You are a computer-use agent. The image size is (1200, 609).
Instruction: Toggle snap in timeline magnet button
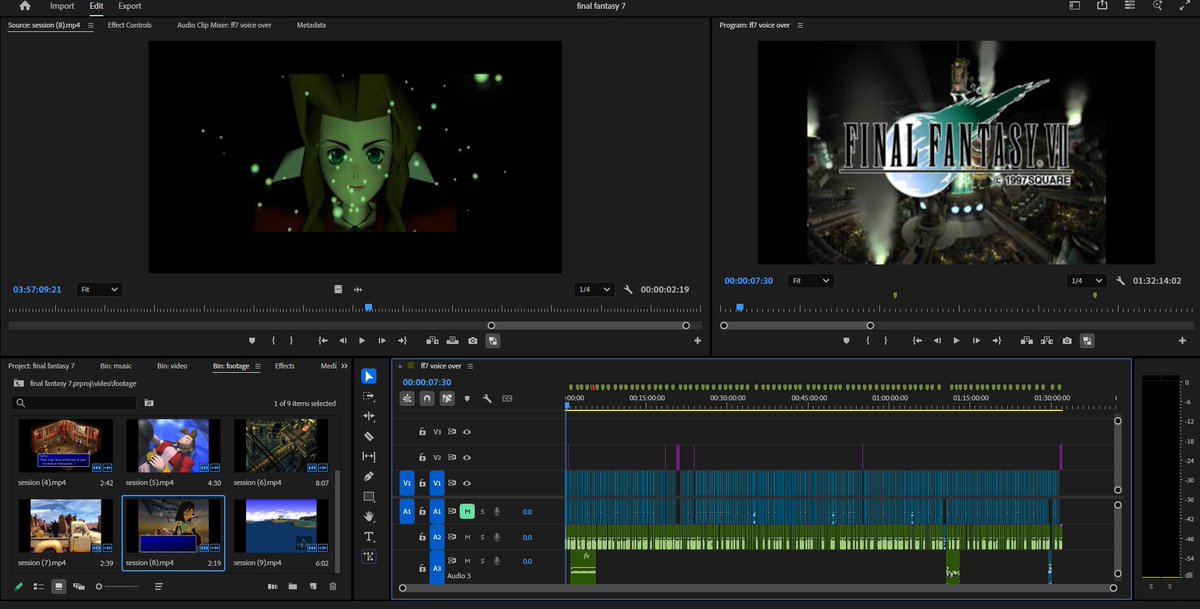click(427, 398)
